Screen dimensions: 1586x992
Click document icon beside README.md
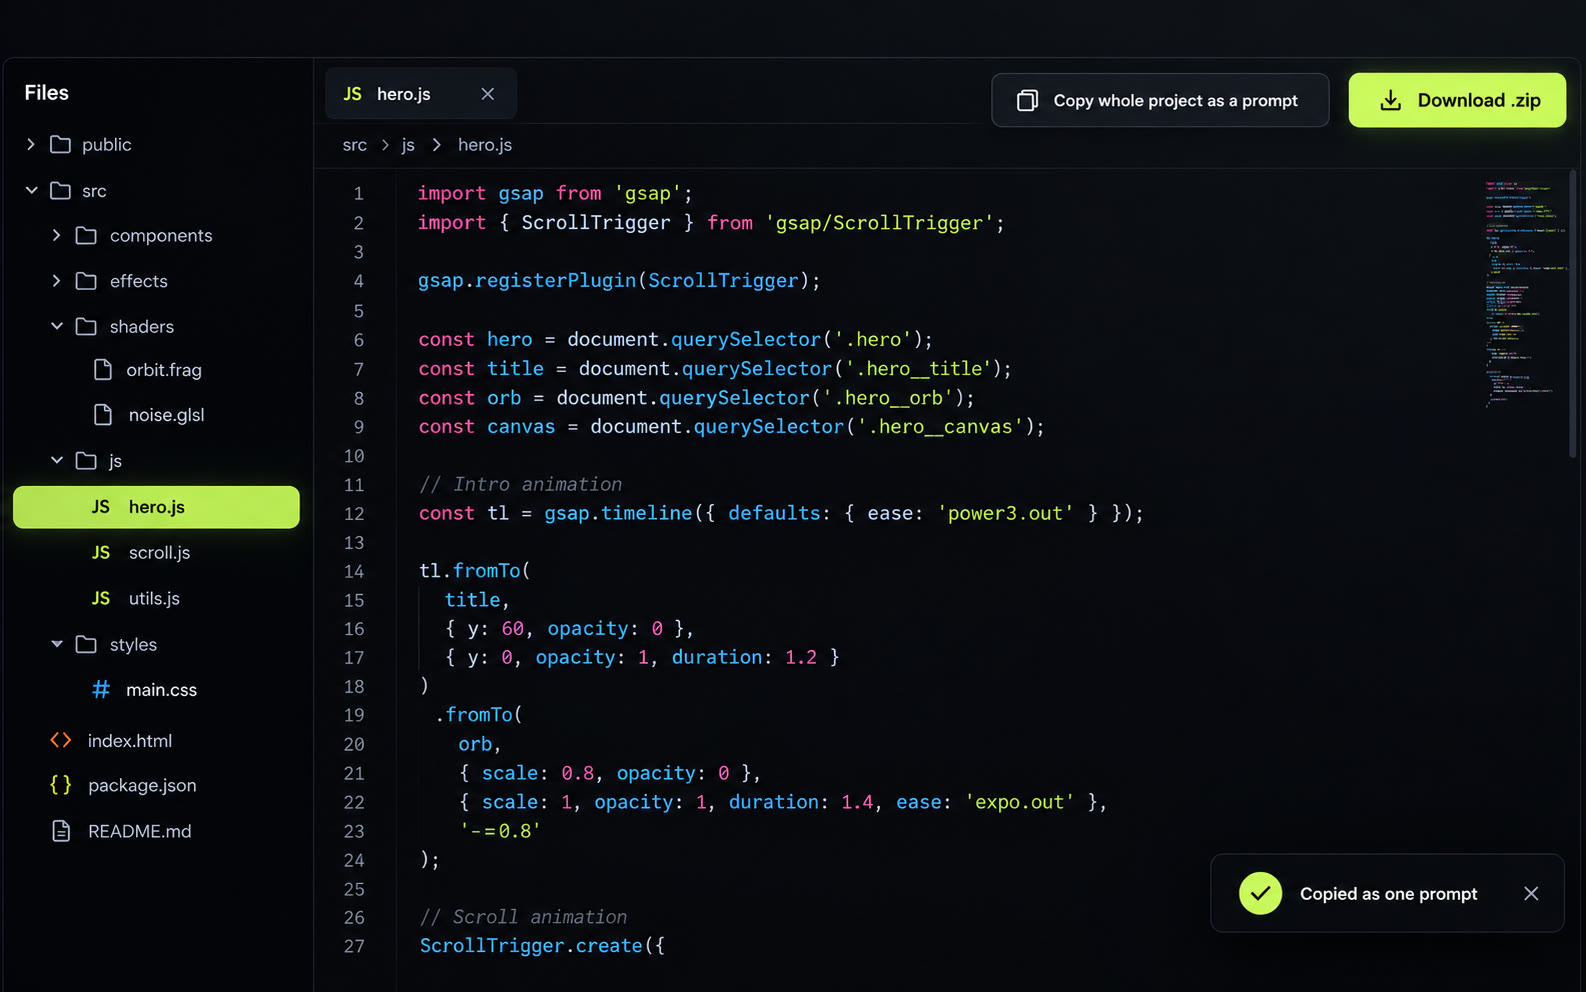(61, 831)
